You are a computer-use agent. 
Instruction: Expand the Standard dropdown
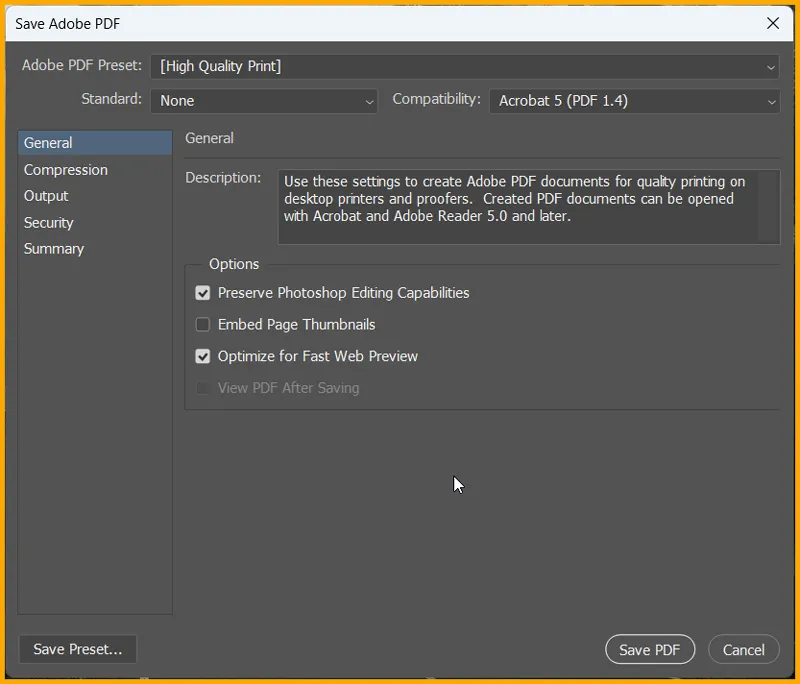point(264,100)
